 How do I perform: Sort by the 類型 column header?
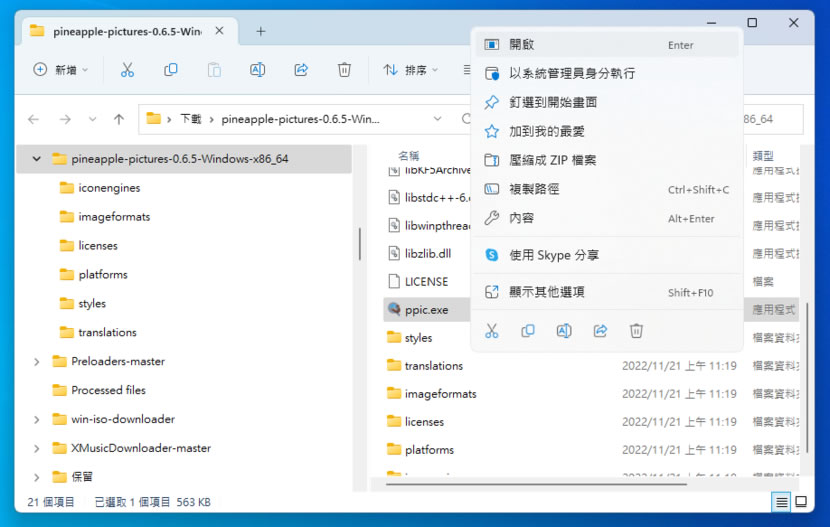pos(763,156)
